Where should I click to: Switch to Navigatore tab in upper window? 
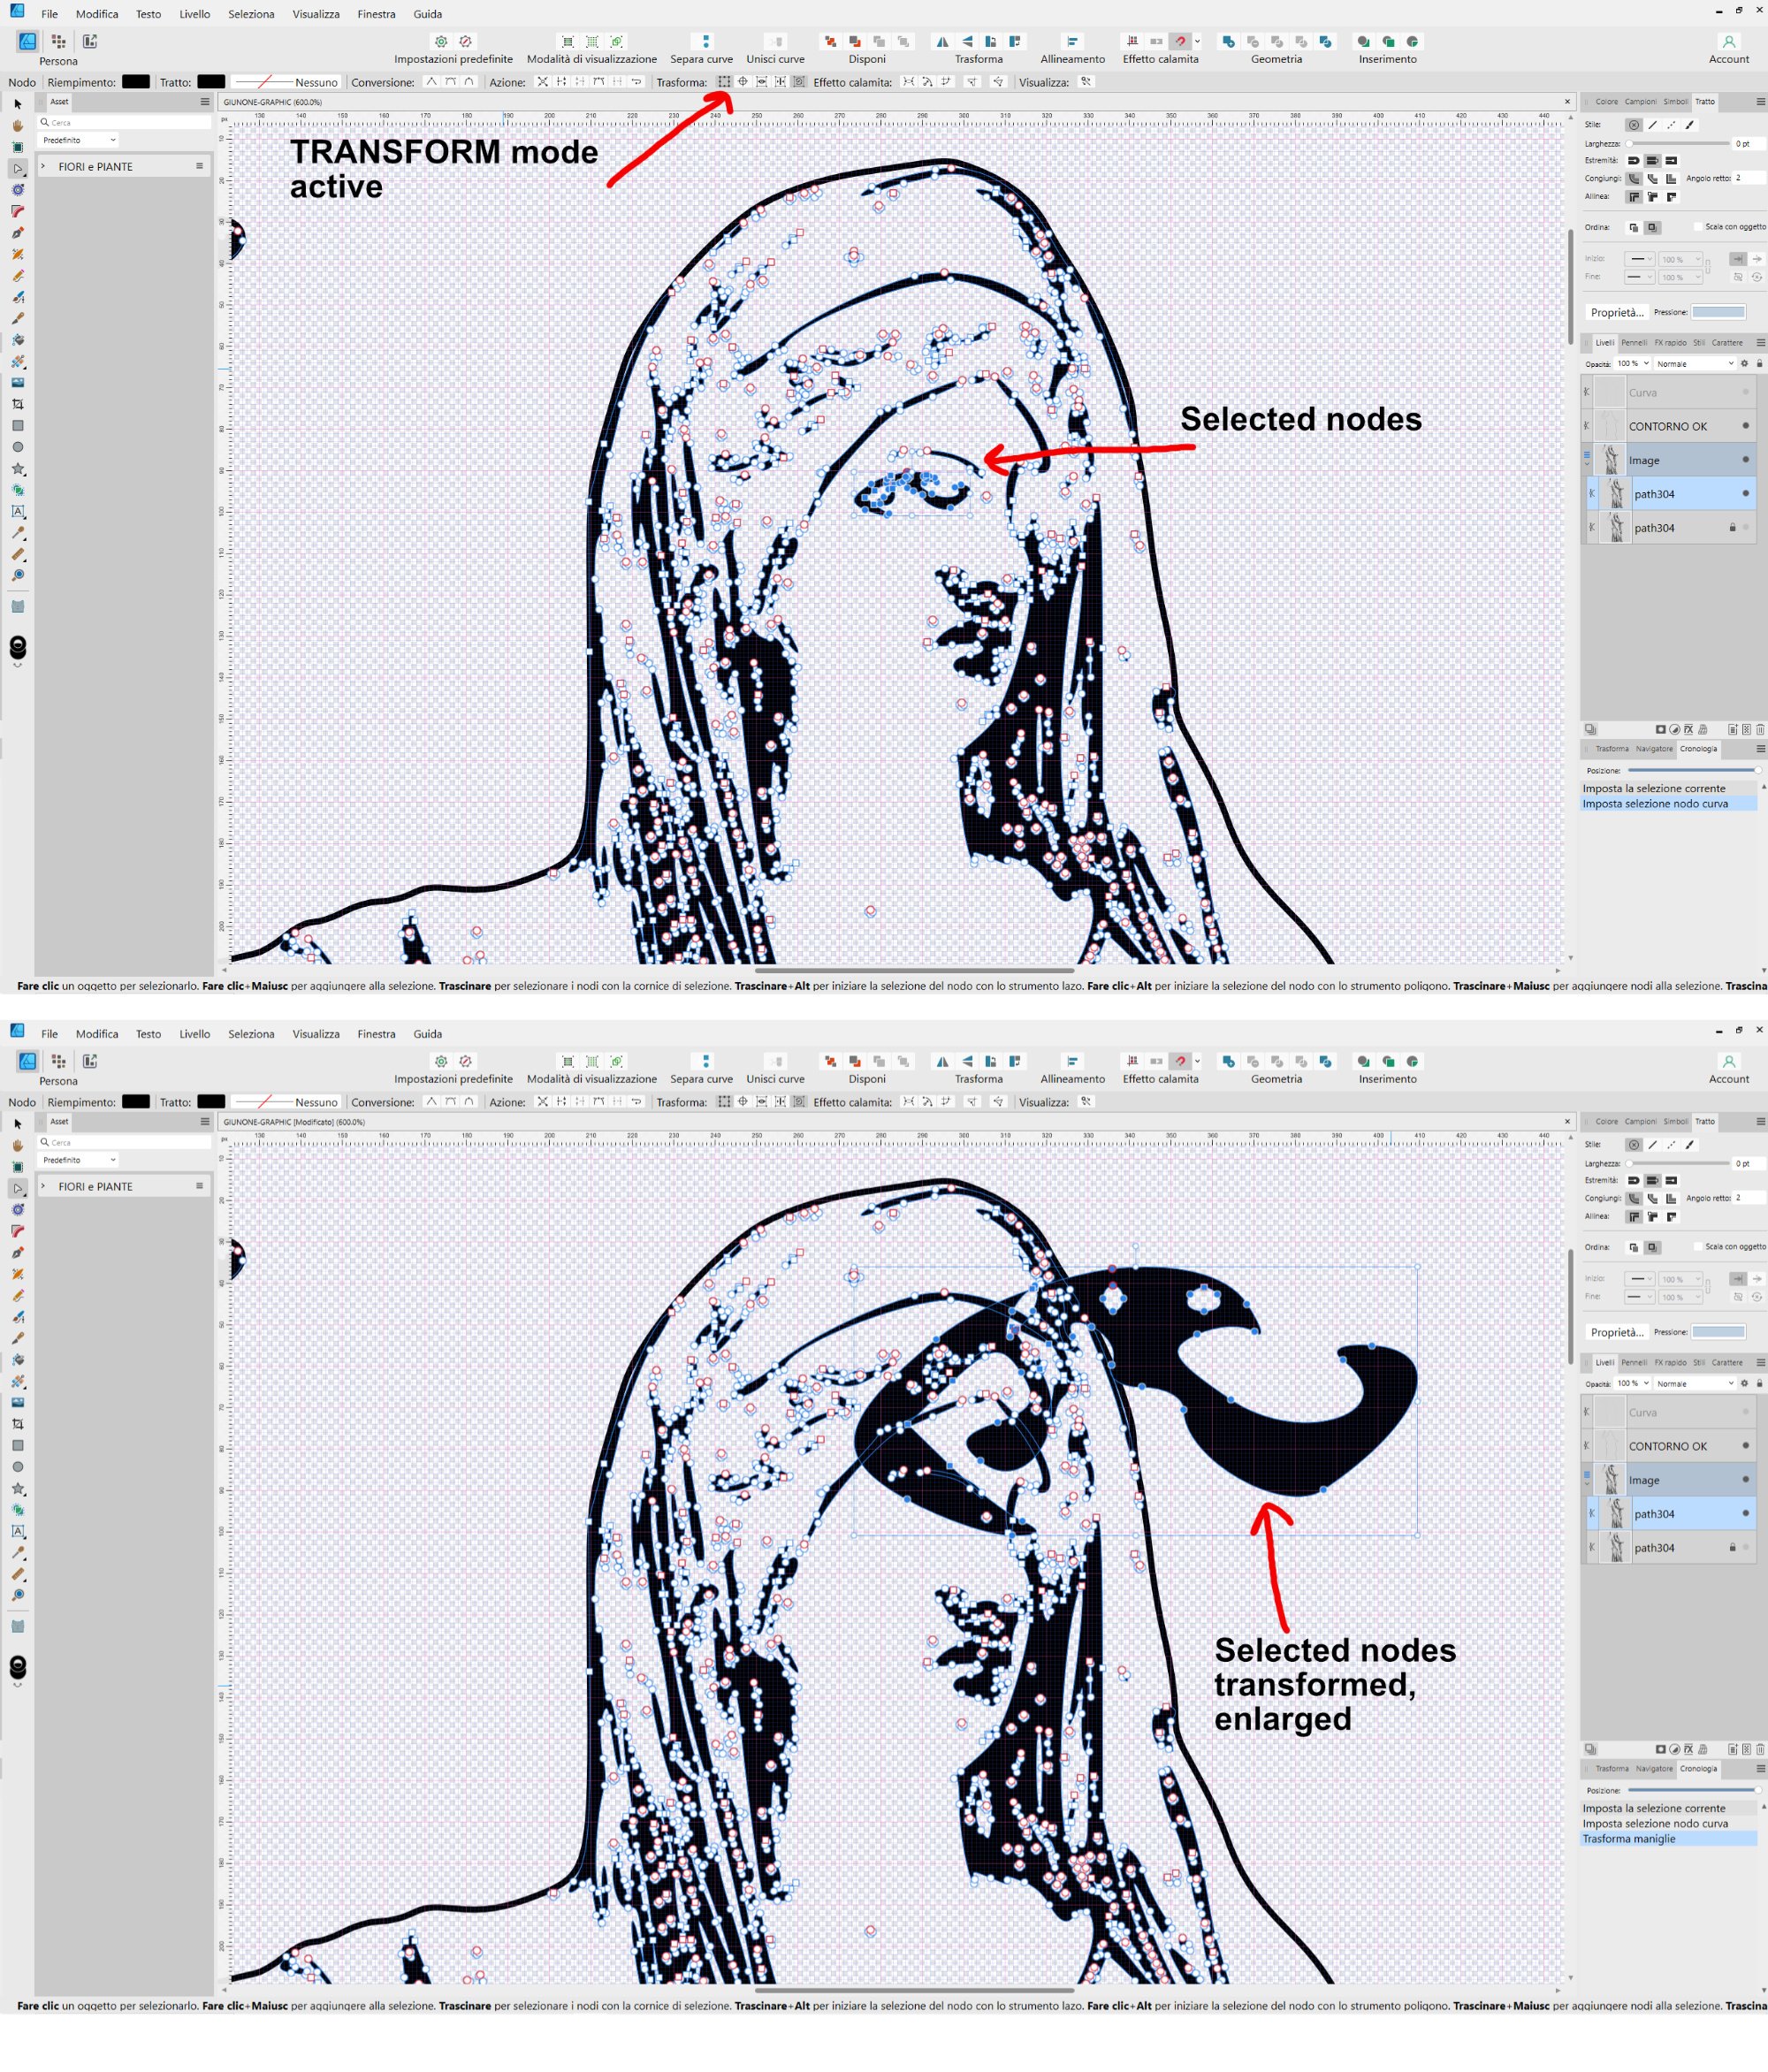click(x=1654, y=749)
